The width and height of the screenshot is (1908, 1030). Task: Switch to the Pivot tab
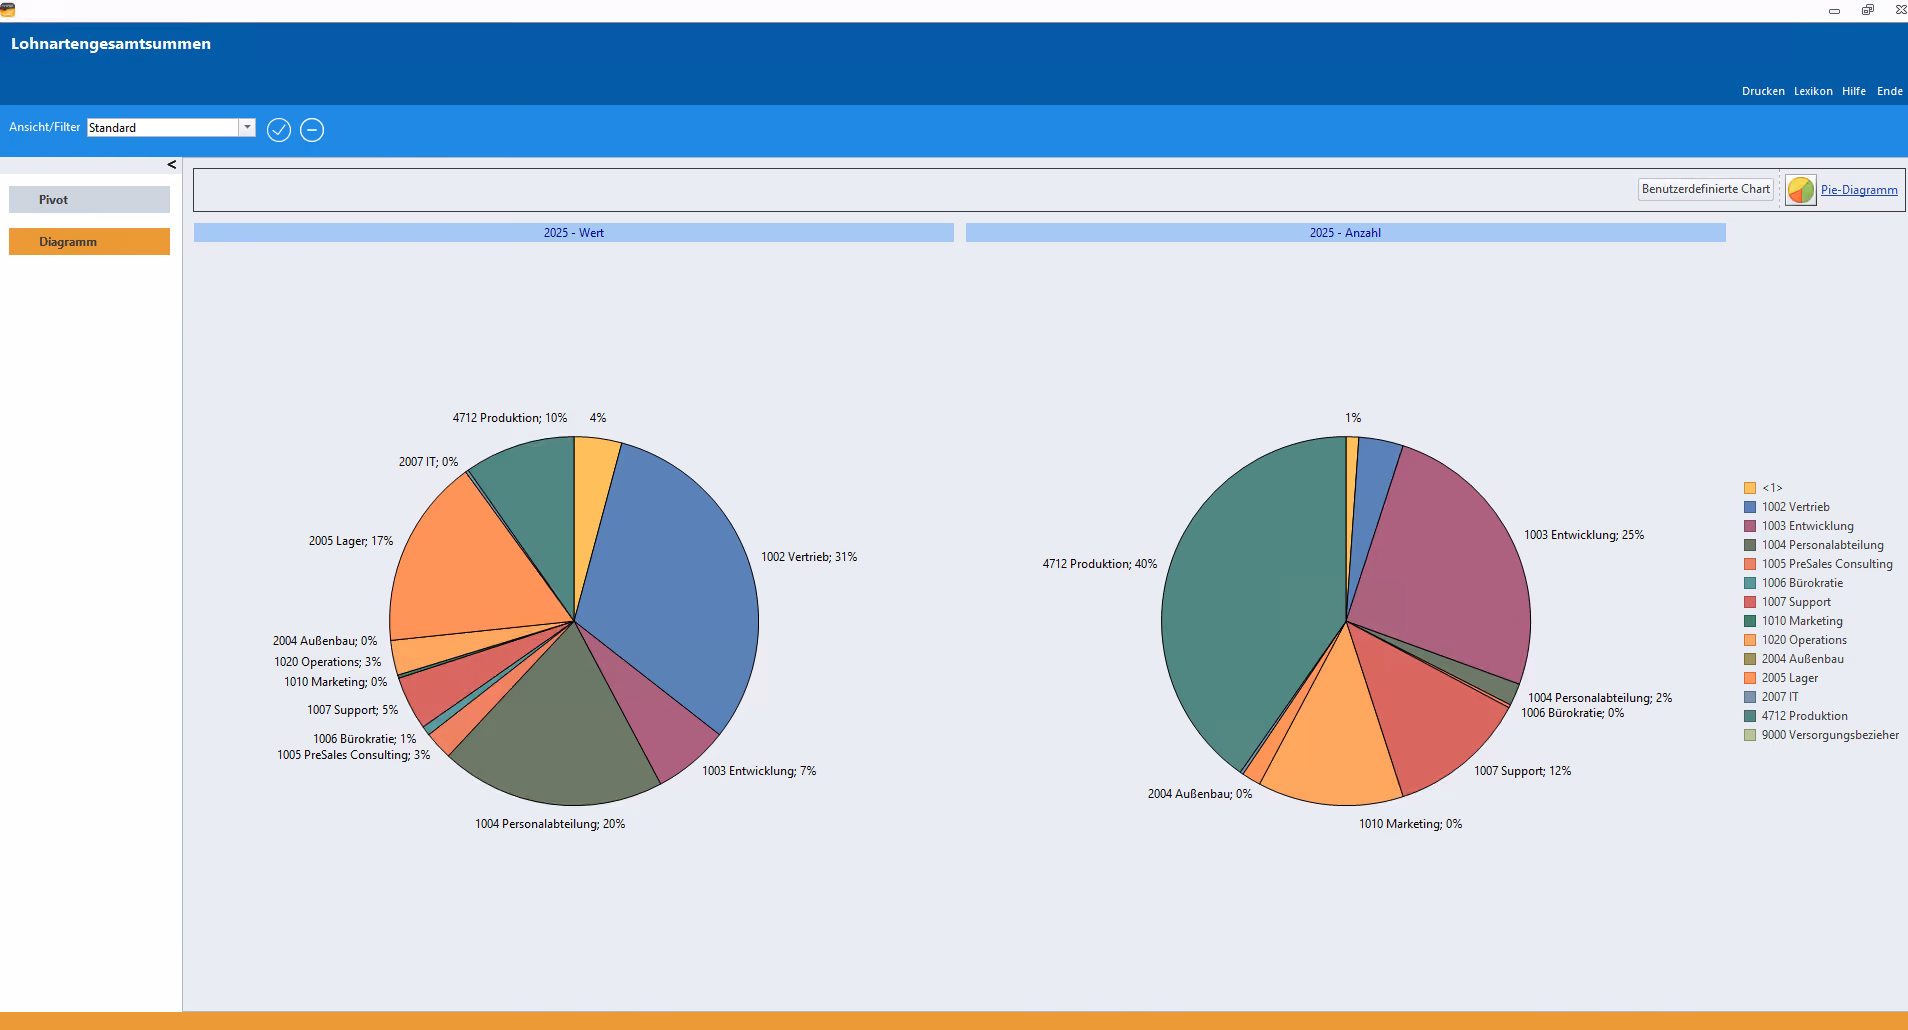[x=89, y=200]
